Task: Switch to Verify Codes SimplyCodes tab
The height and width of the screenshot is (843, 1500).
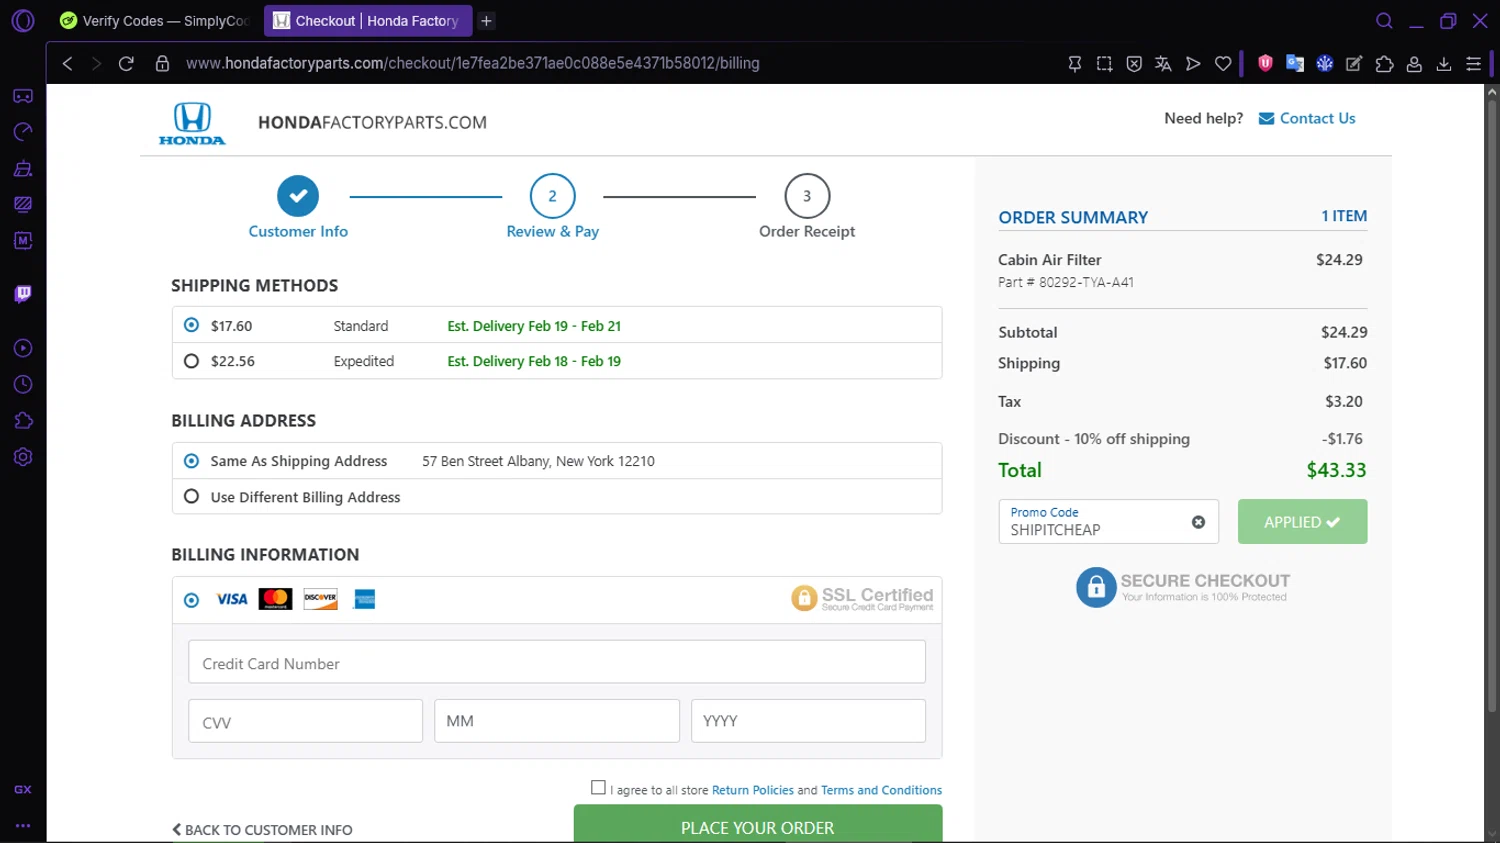Action: [x=154, y=20]
